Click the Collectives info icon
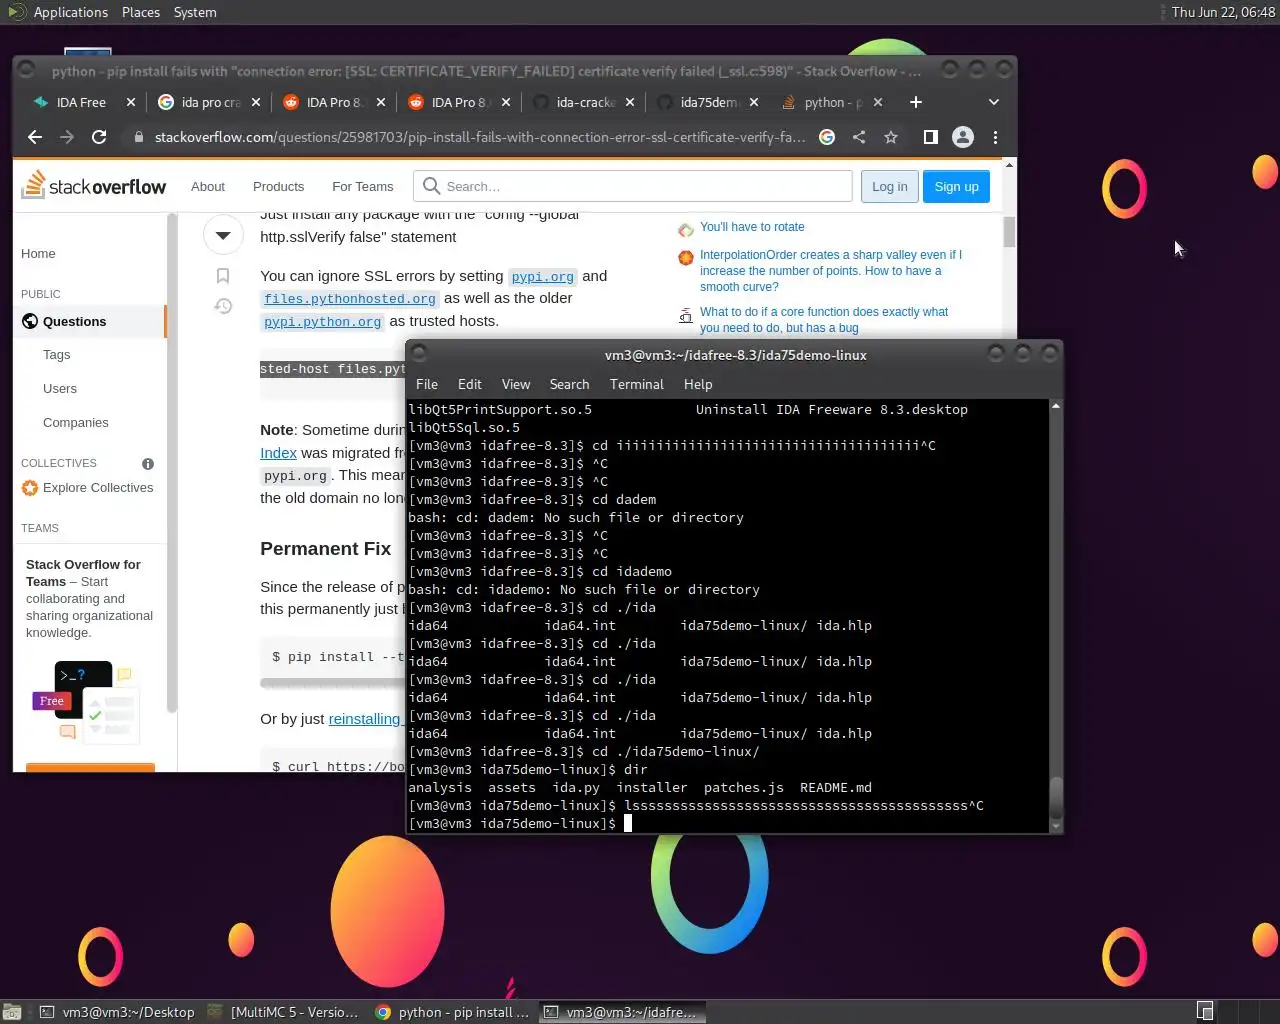Image resolution: width=1280 pixels, height=1024 pixels. (148, 464)
